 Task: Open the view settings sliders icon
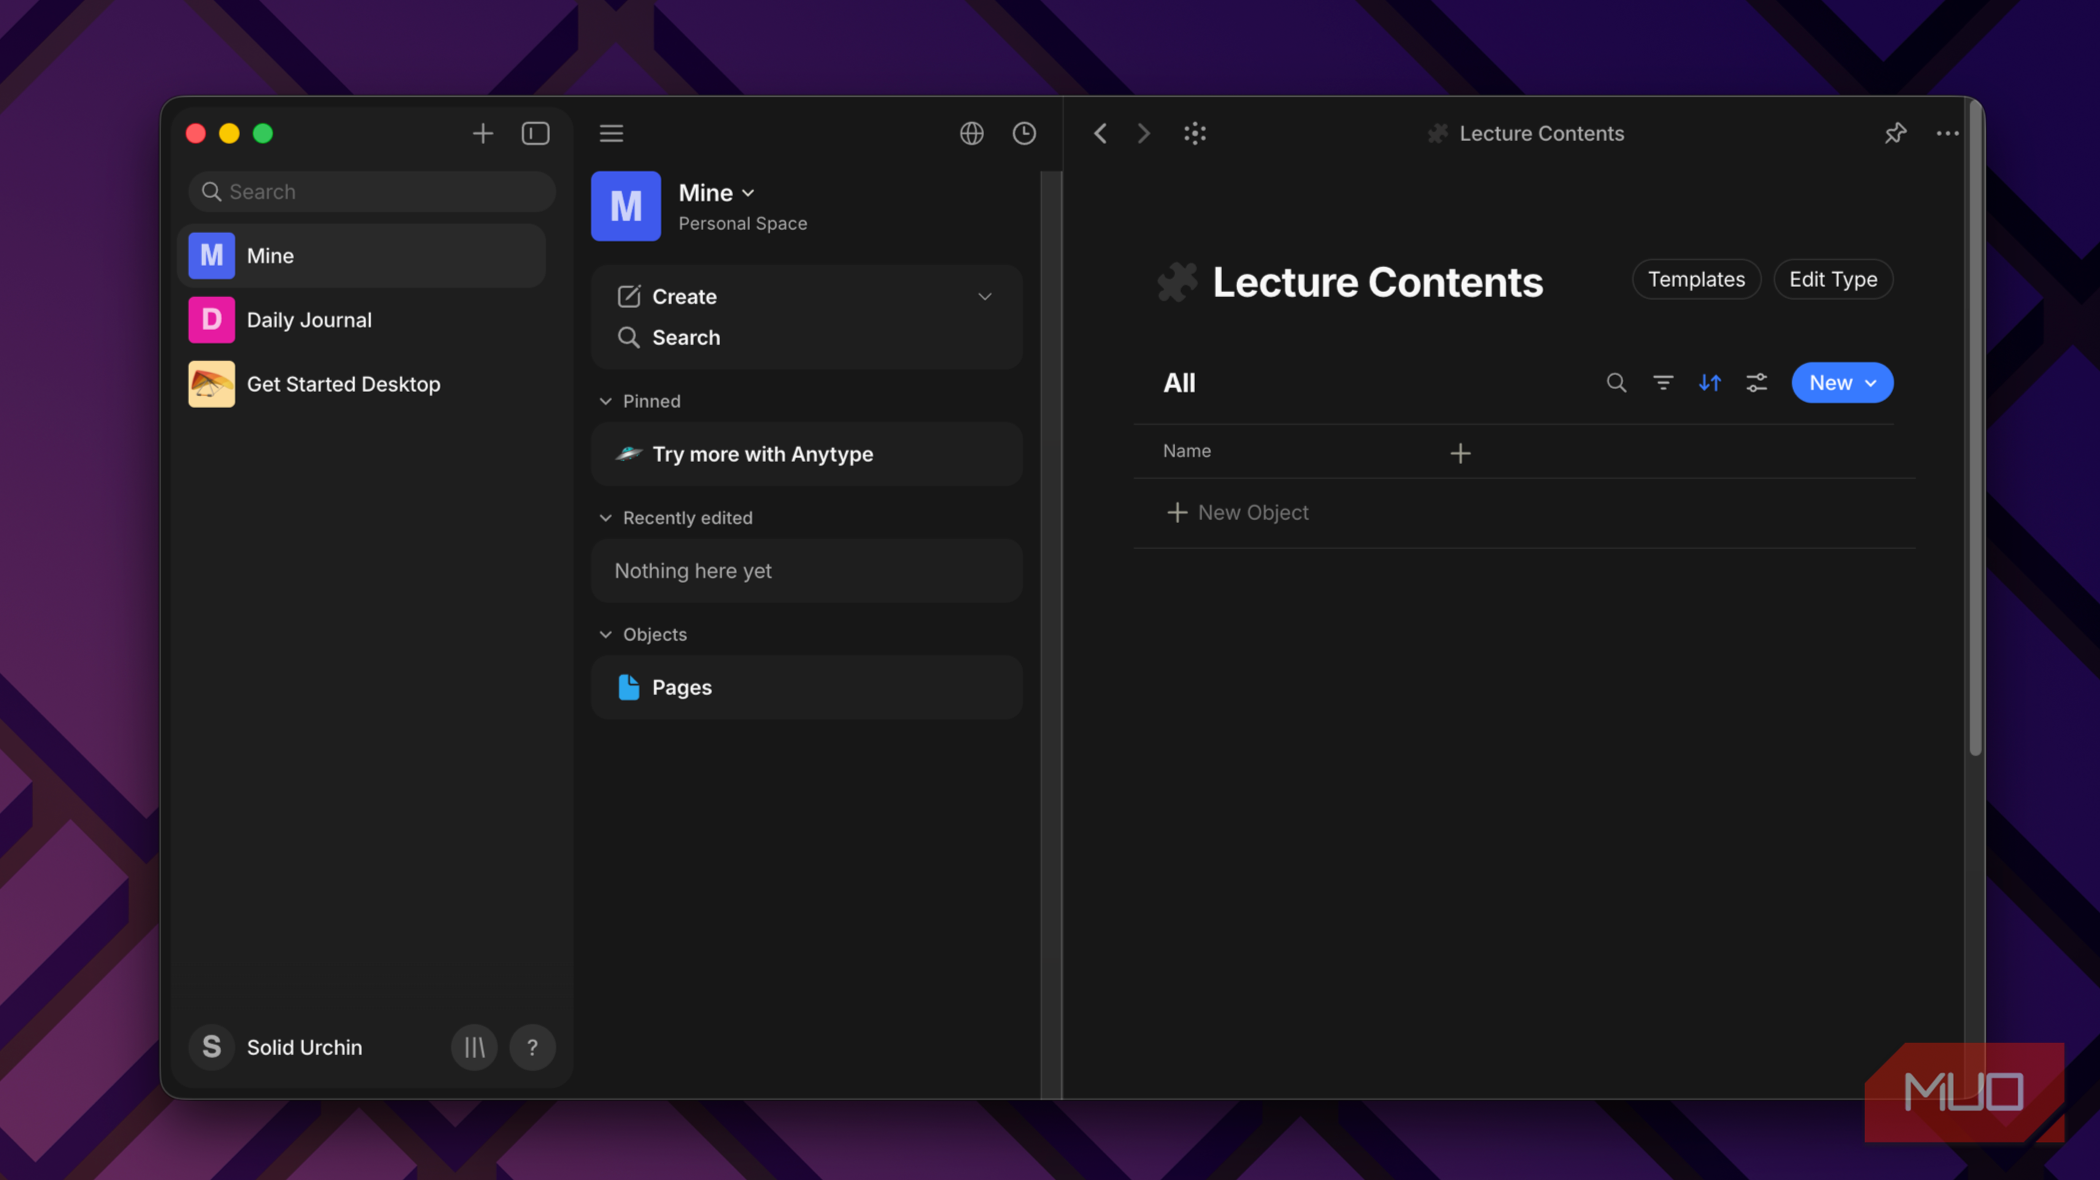click(x=1757, y=383)
